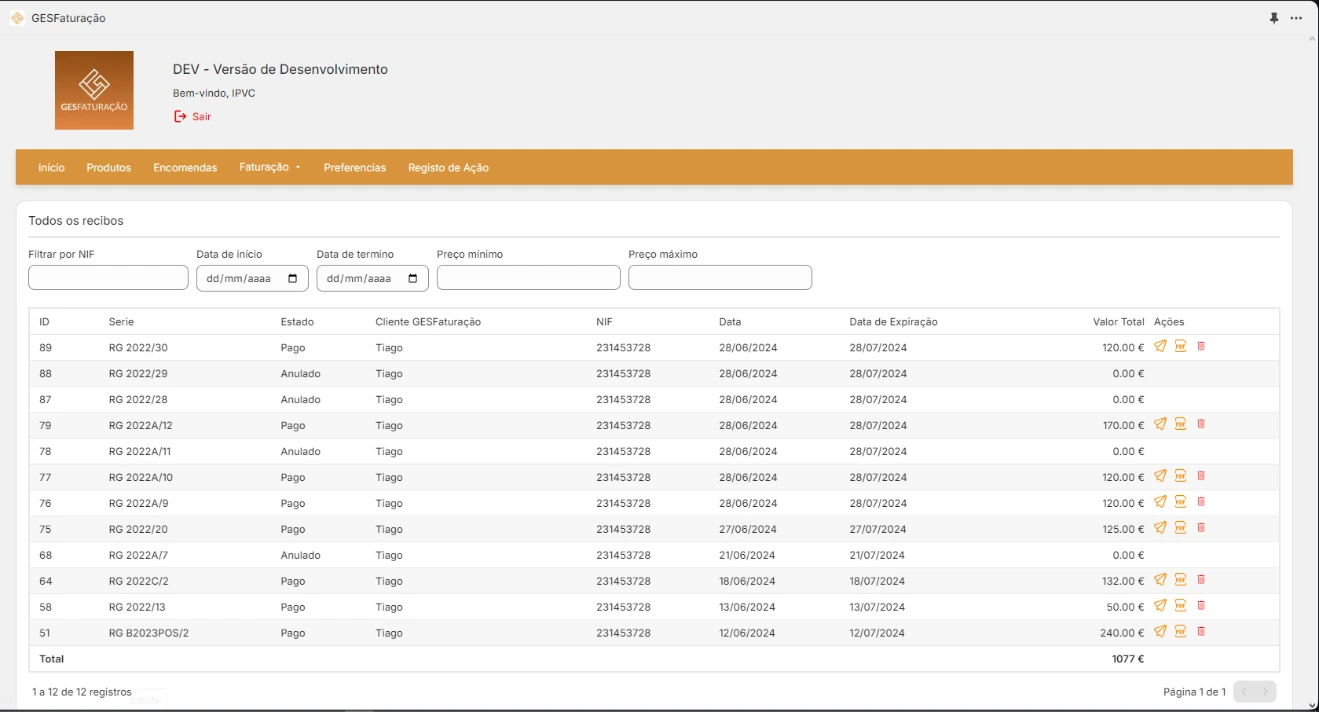Open PDF of receipt RG 2022A/12

pyautogui.click(x=1180, y=424)
